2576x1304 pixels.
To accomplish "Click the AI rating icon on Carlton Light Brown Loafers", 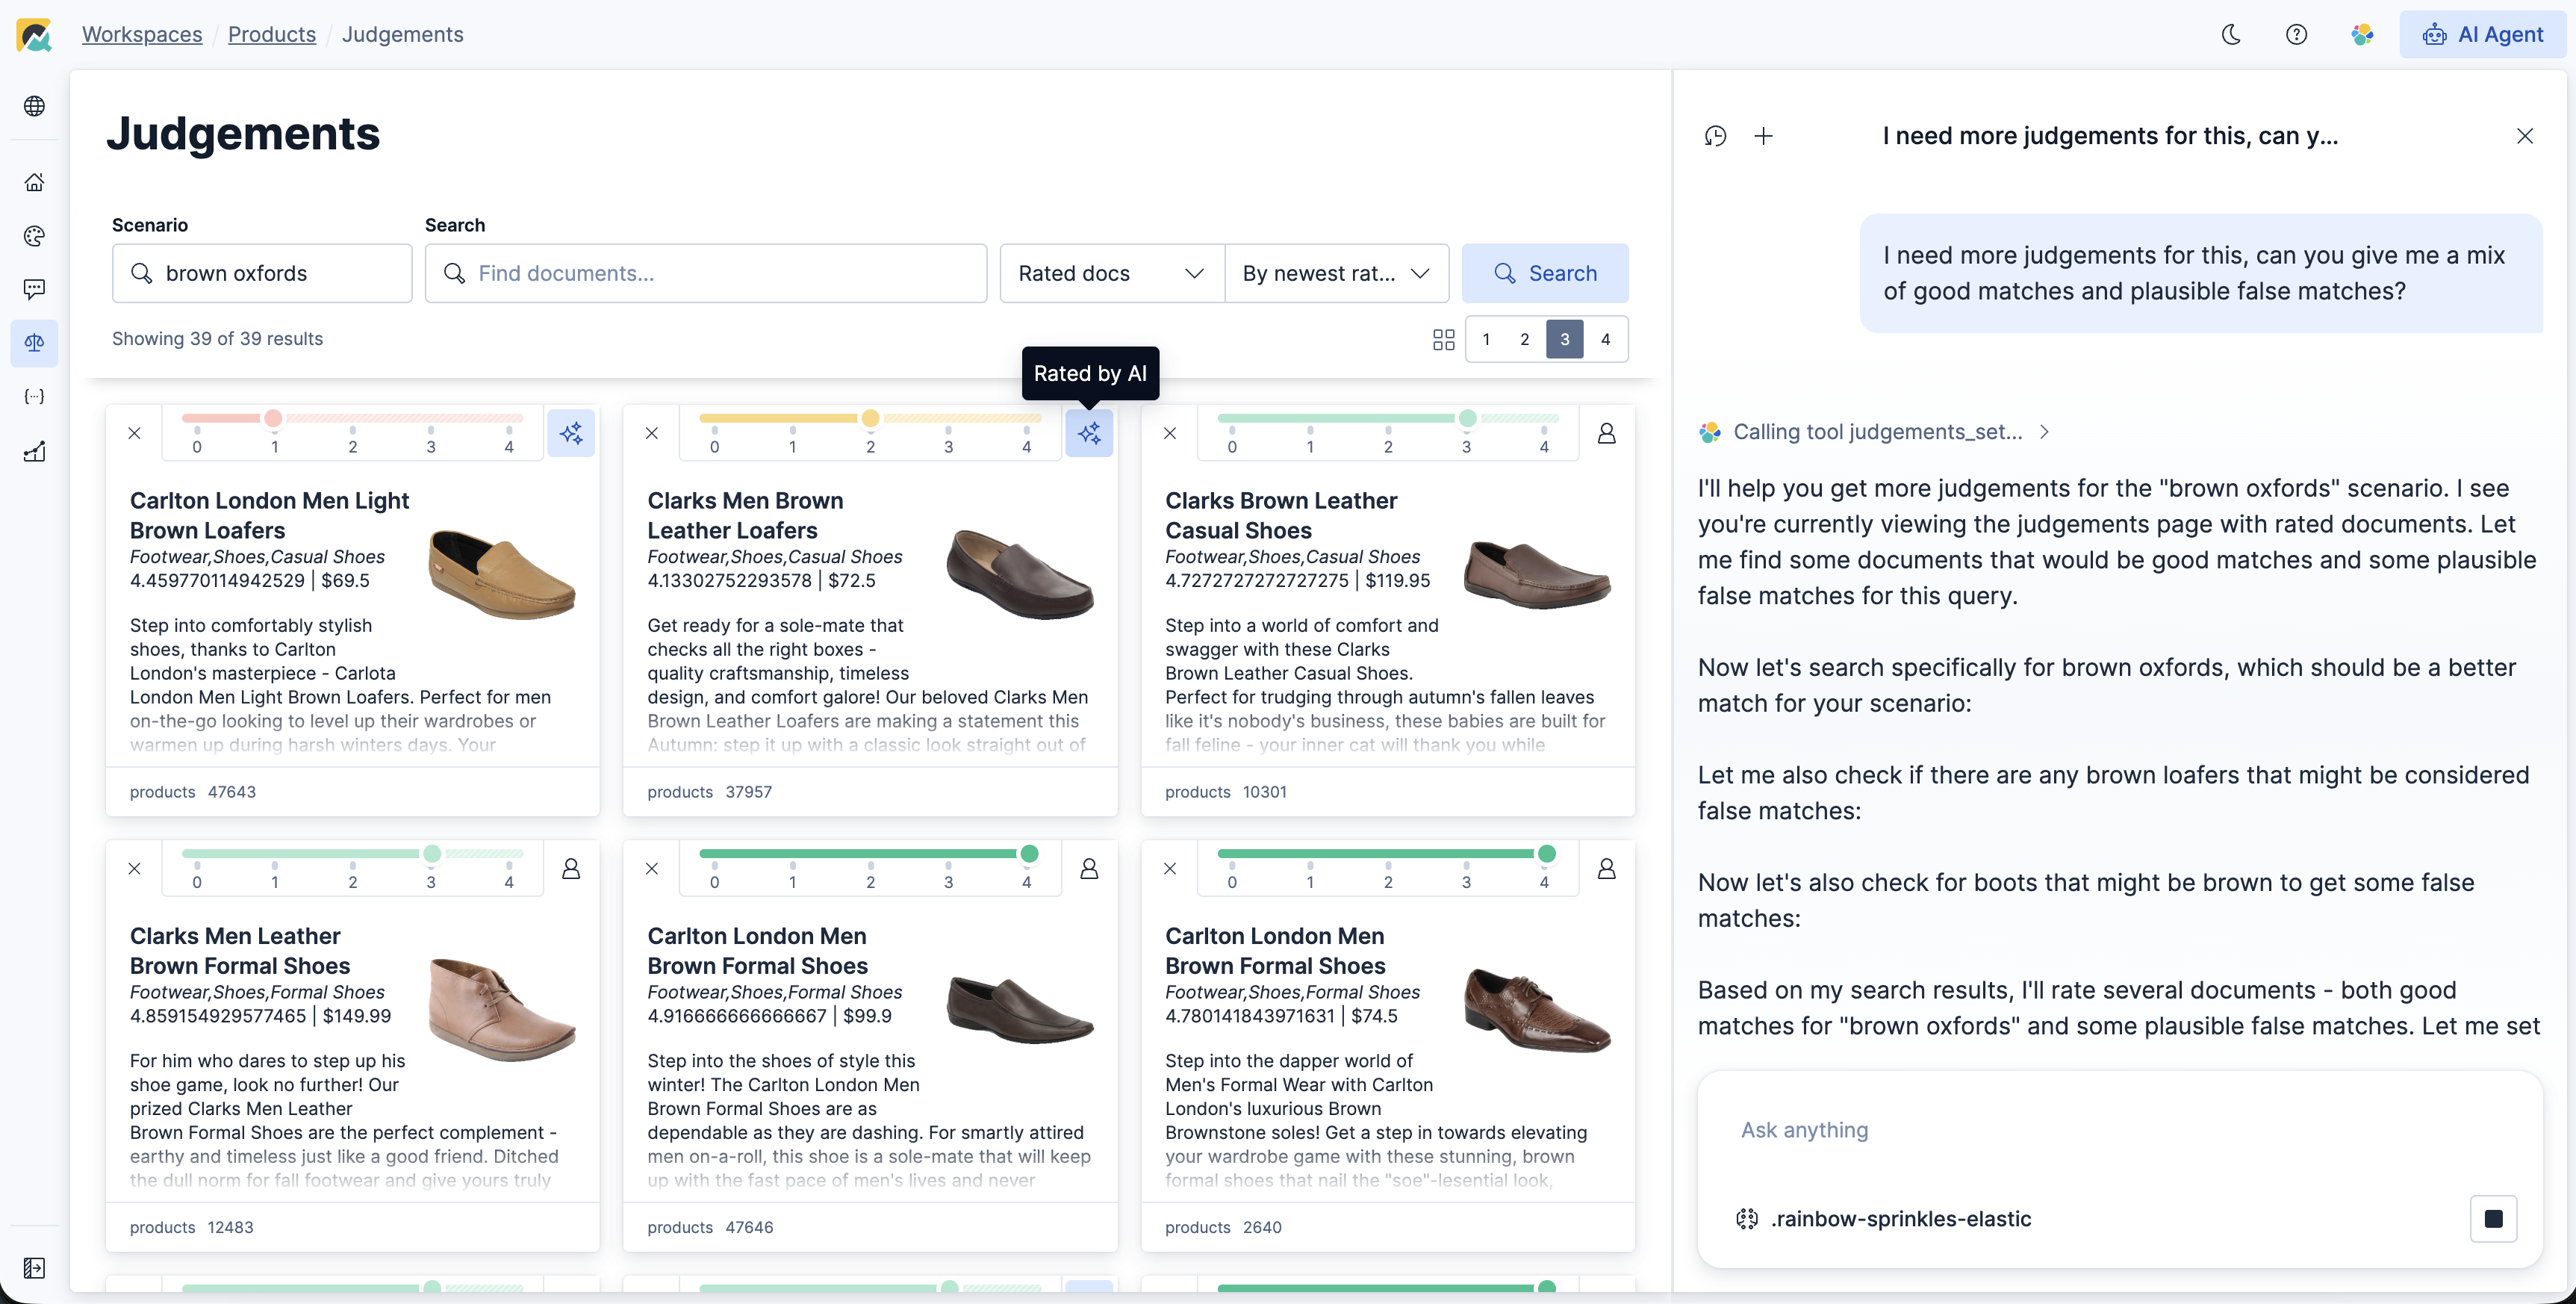I will (x=571, y=433).
